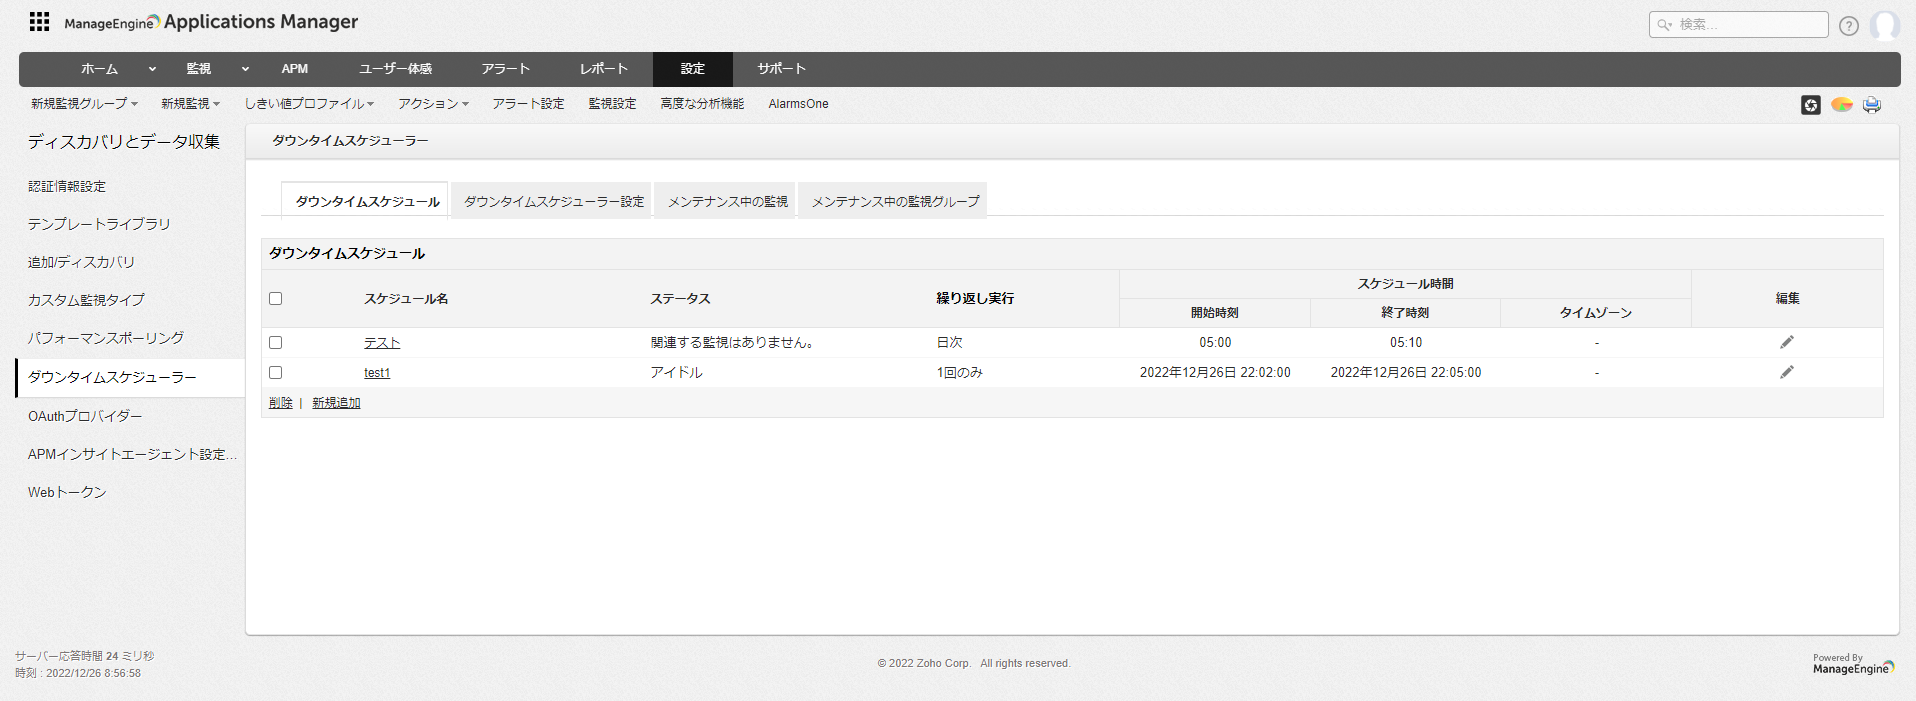
Task: Check the box for the test1 schedule
Action: pyautogui.click(x=276, y=373)
